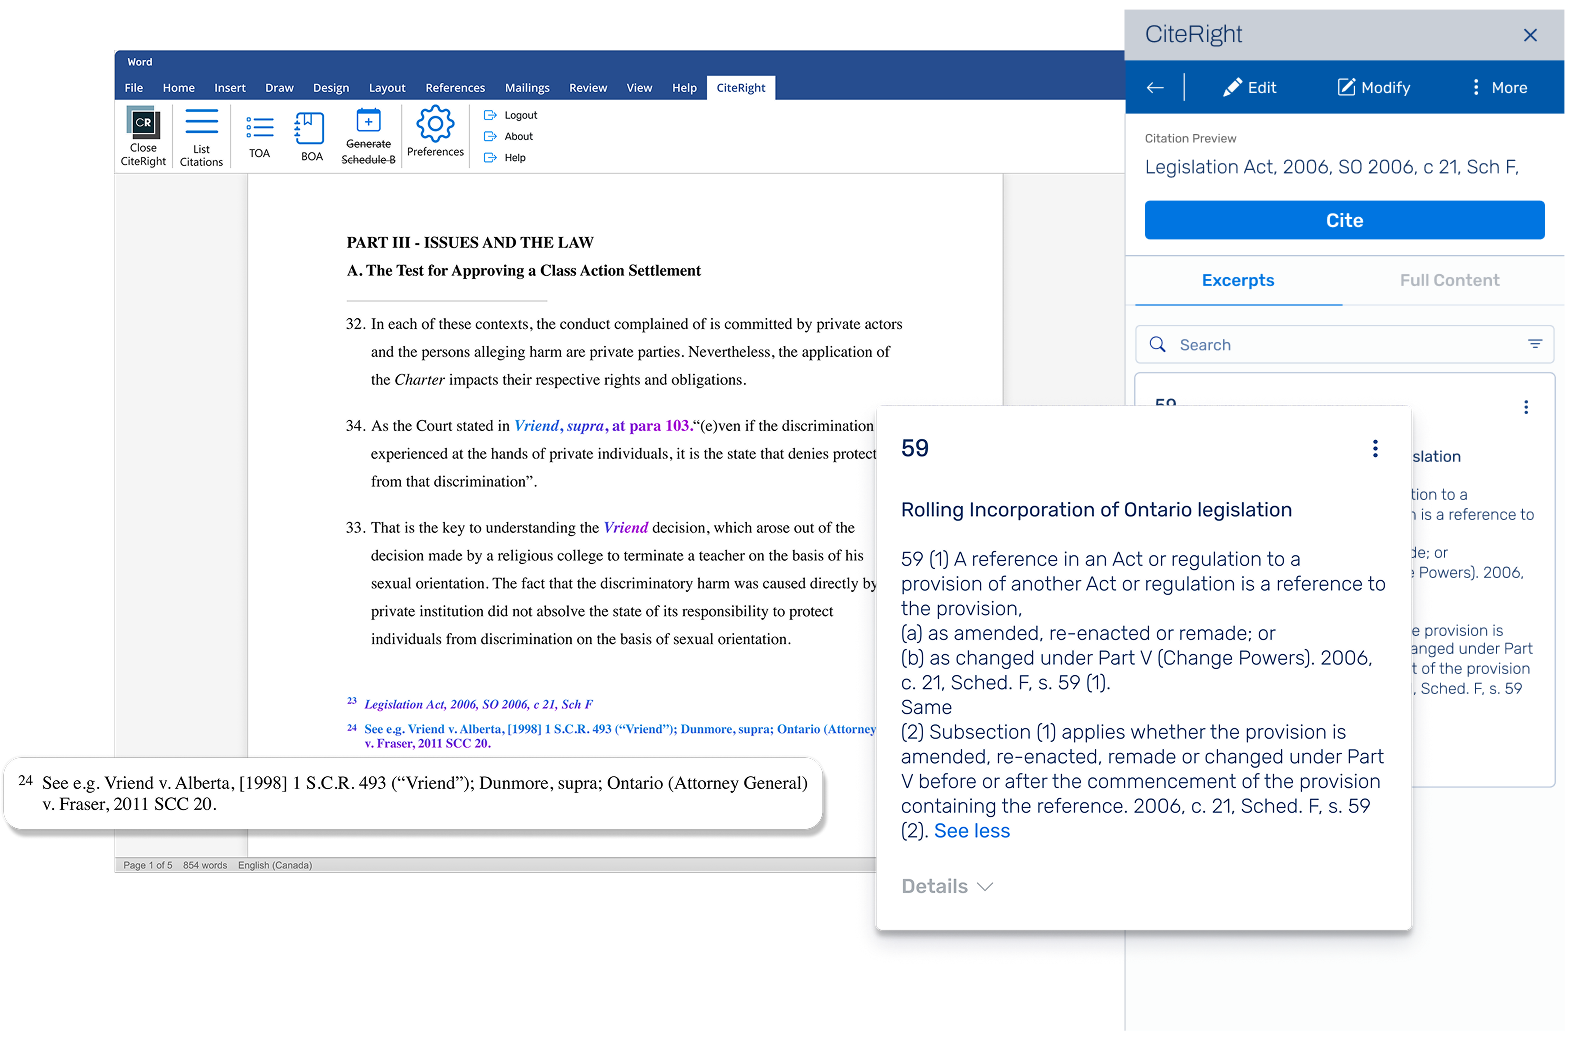Click the Close CiteRight ribbon icon
1574x1041 pixels.
tap(143, 136)
